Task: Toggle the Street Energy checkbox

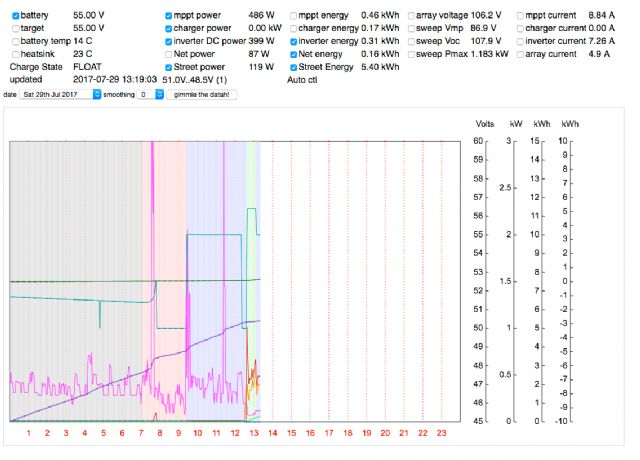Action: [x=292, y=66]
